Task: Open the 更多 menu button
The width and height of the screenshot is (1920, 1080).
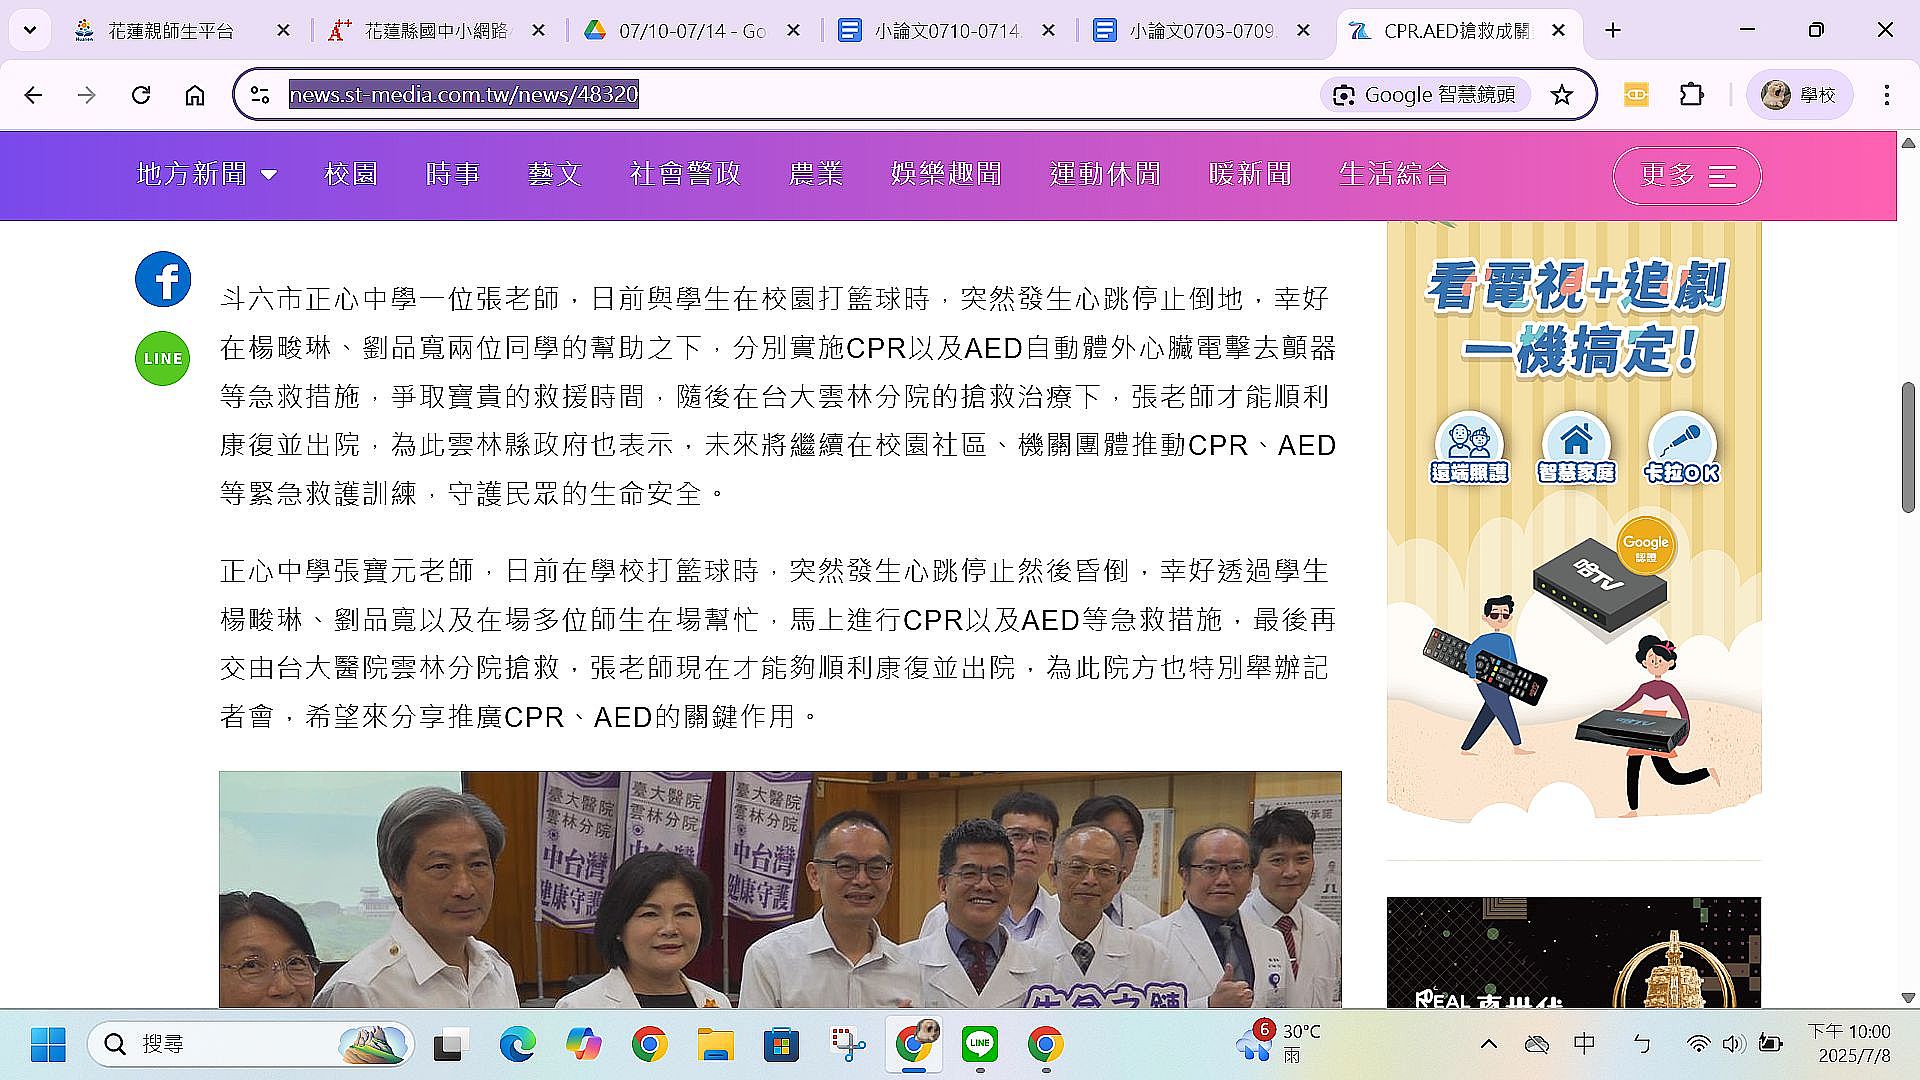Action: click(1686, 176)
